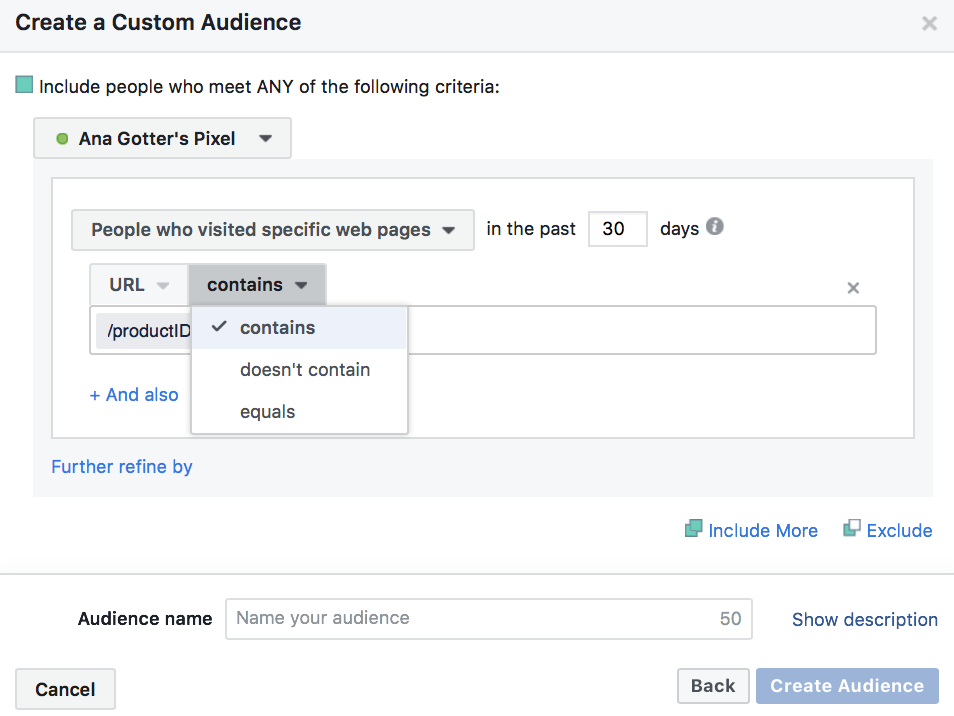Open the Ana Gotter's Pixel dropdown
Viewport: 954px width, 716px height.
162,139
